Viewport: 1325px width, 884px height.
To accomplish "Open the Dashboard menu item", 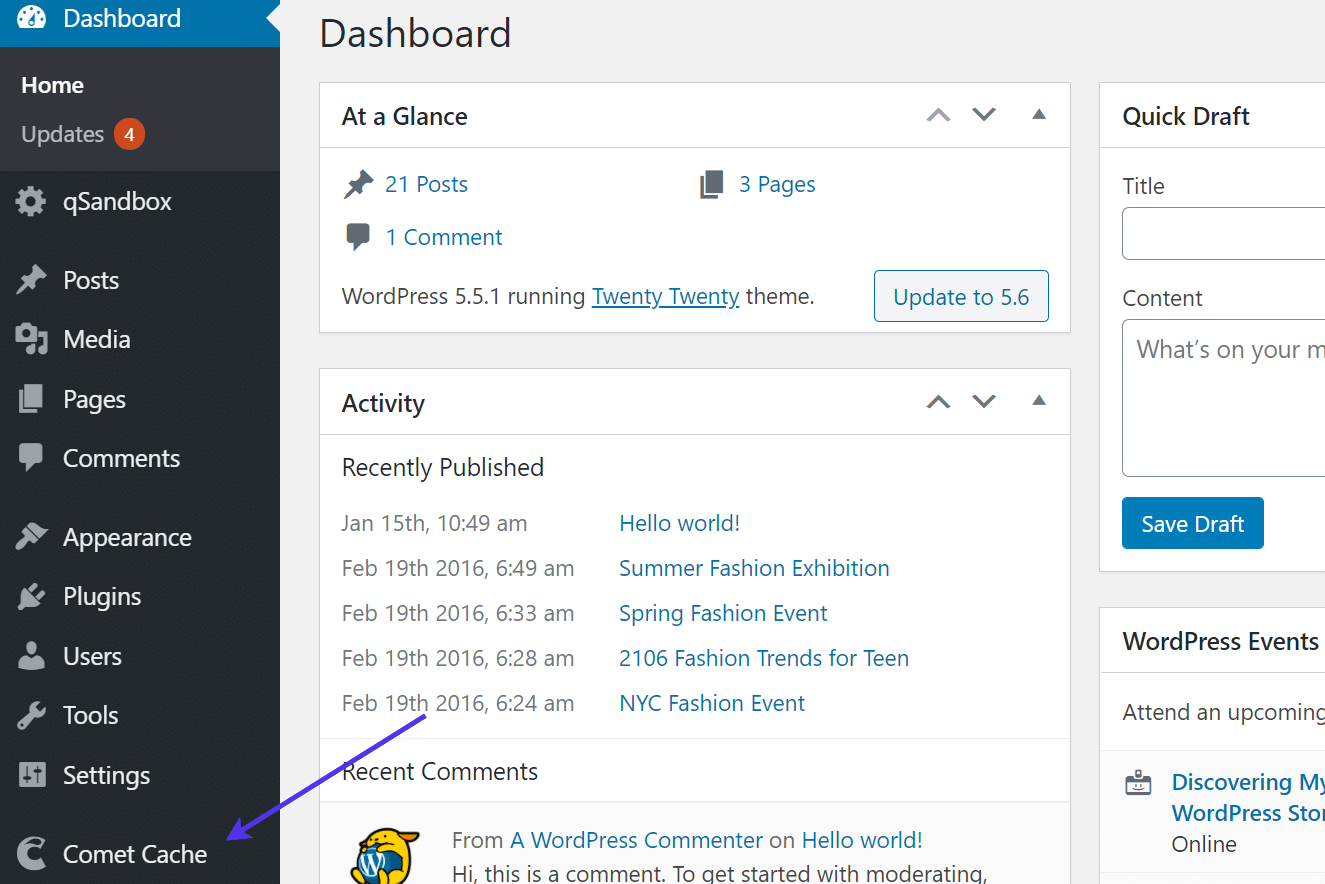I will click(140, 20).
